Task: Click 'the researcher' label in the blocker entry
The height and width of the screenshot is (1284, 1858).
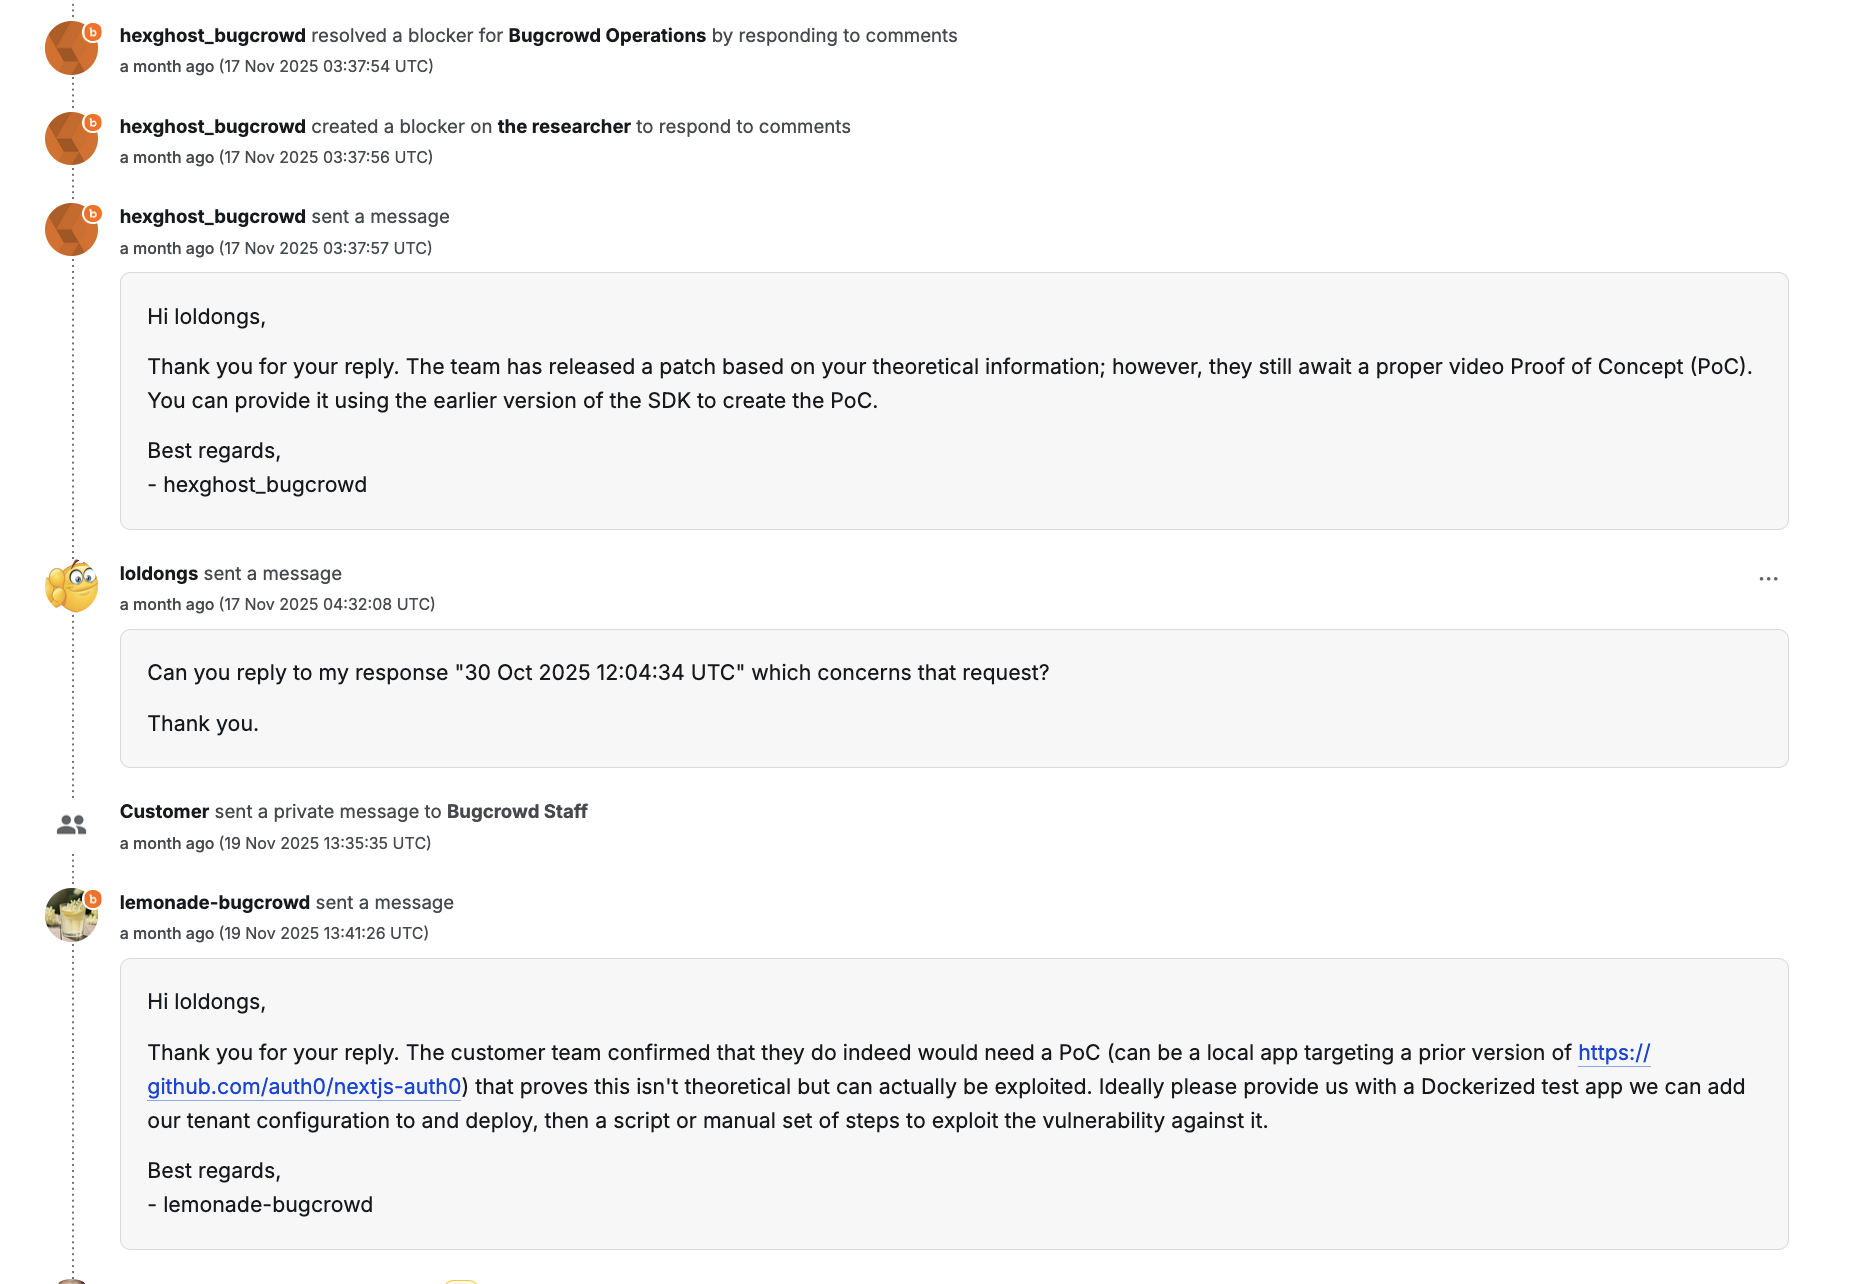Action: (x=563, y=126)
